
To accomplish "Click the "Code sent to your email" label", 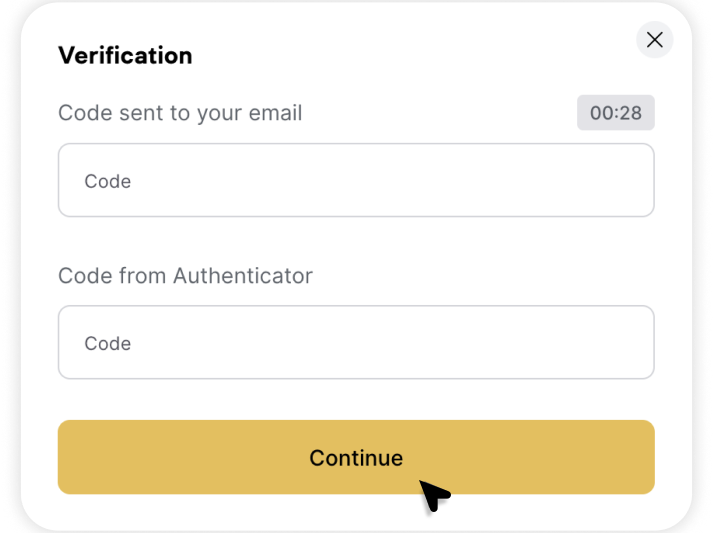I will tap(180, 113).
